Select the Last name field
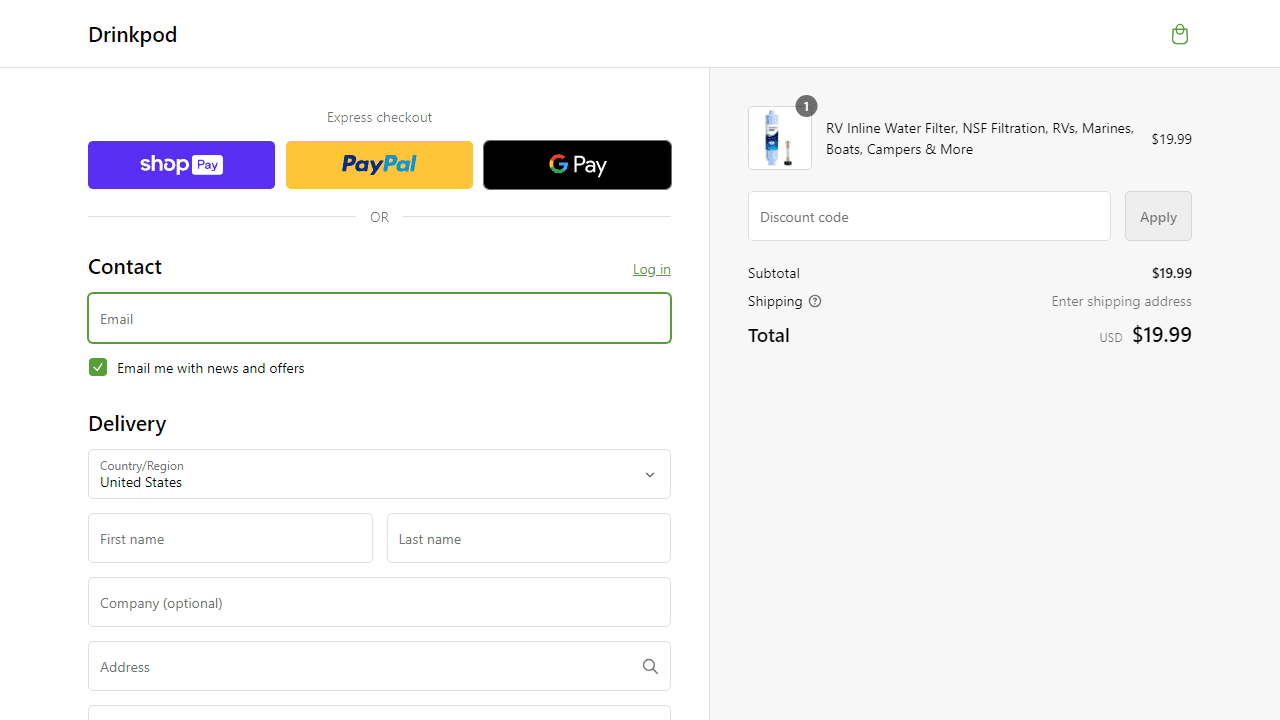This screenshot has width=1280, height=720. click(x=528, y=538)
